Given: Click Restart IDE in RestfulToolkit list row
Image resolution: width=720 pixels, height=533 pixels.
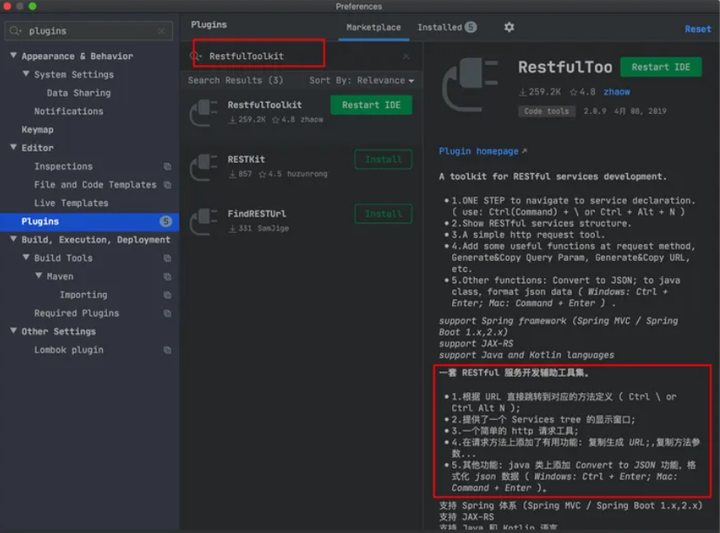Looking at the screenshot, I should pyautogui.click(x=371, y=105).
